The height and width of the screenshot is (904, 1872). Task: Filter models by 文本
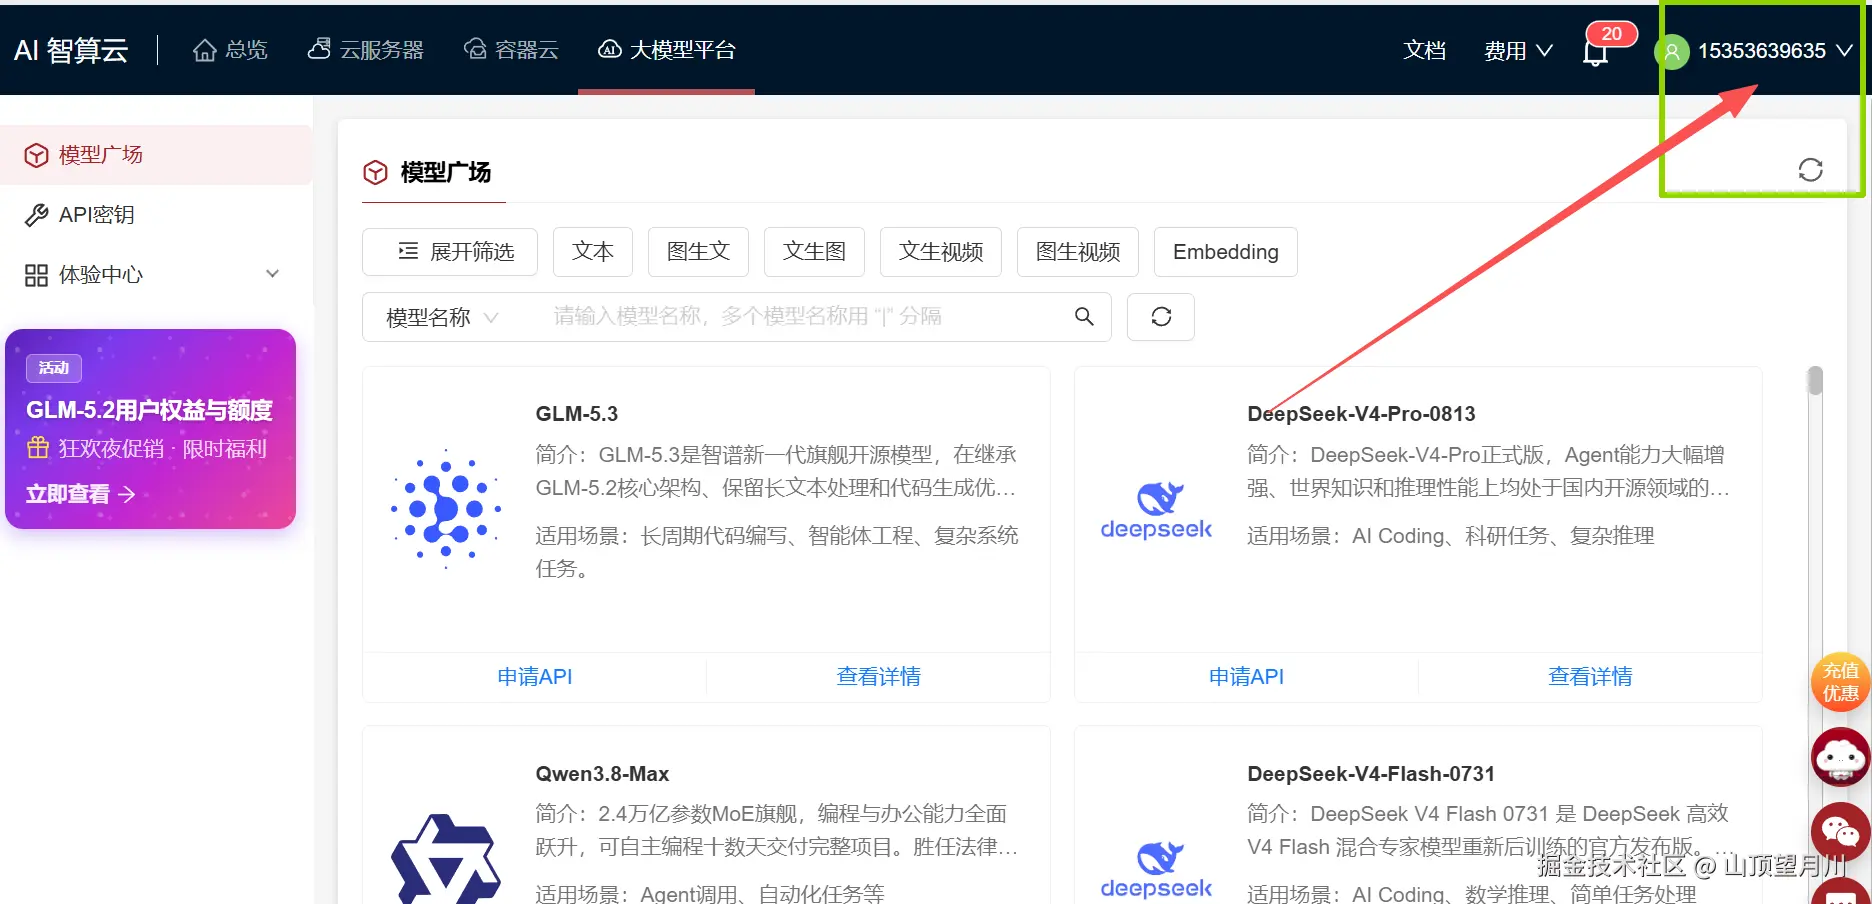[x=593, y=252]
